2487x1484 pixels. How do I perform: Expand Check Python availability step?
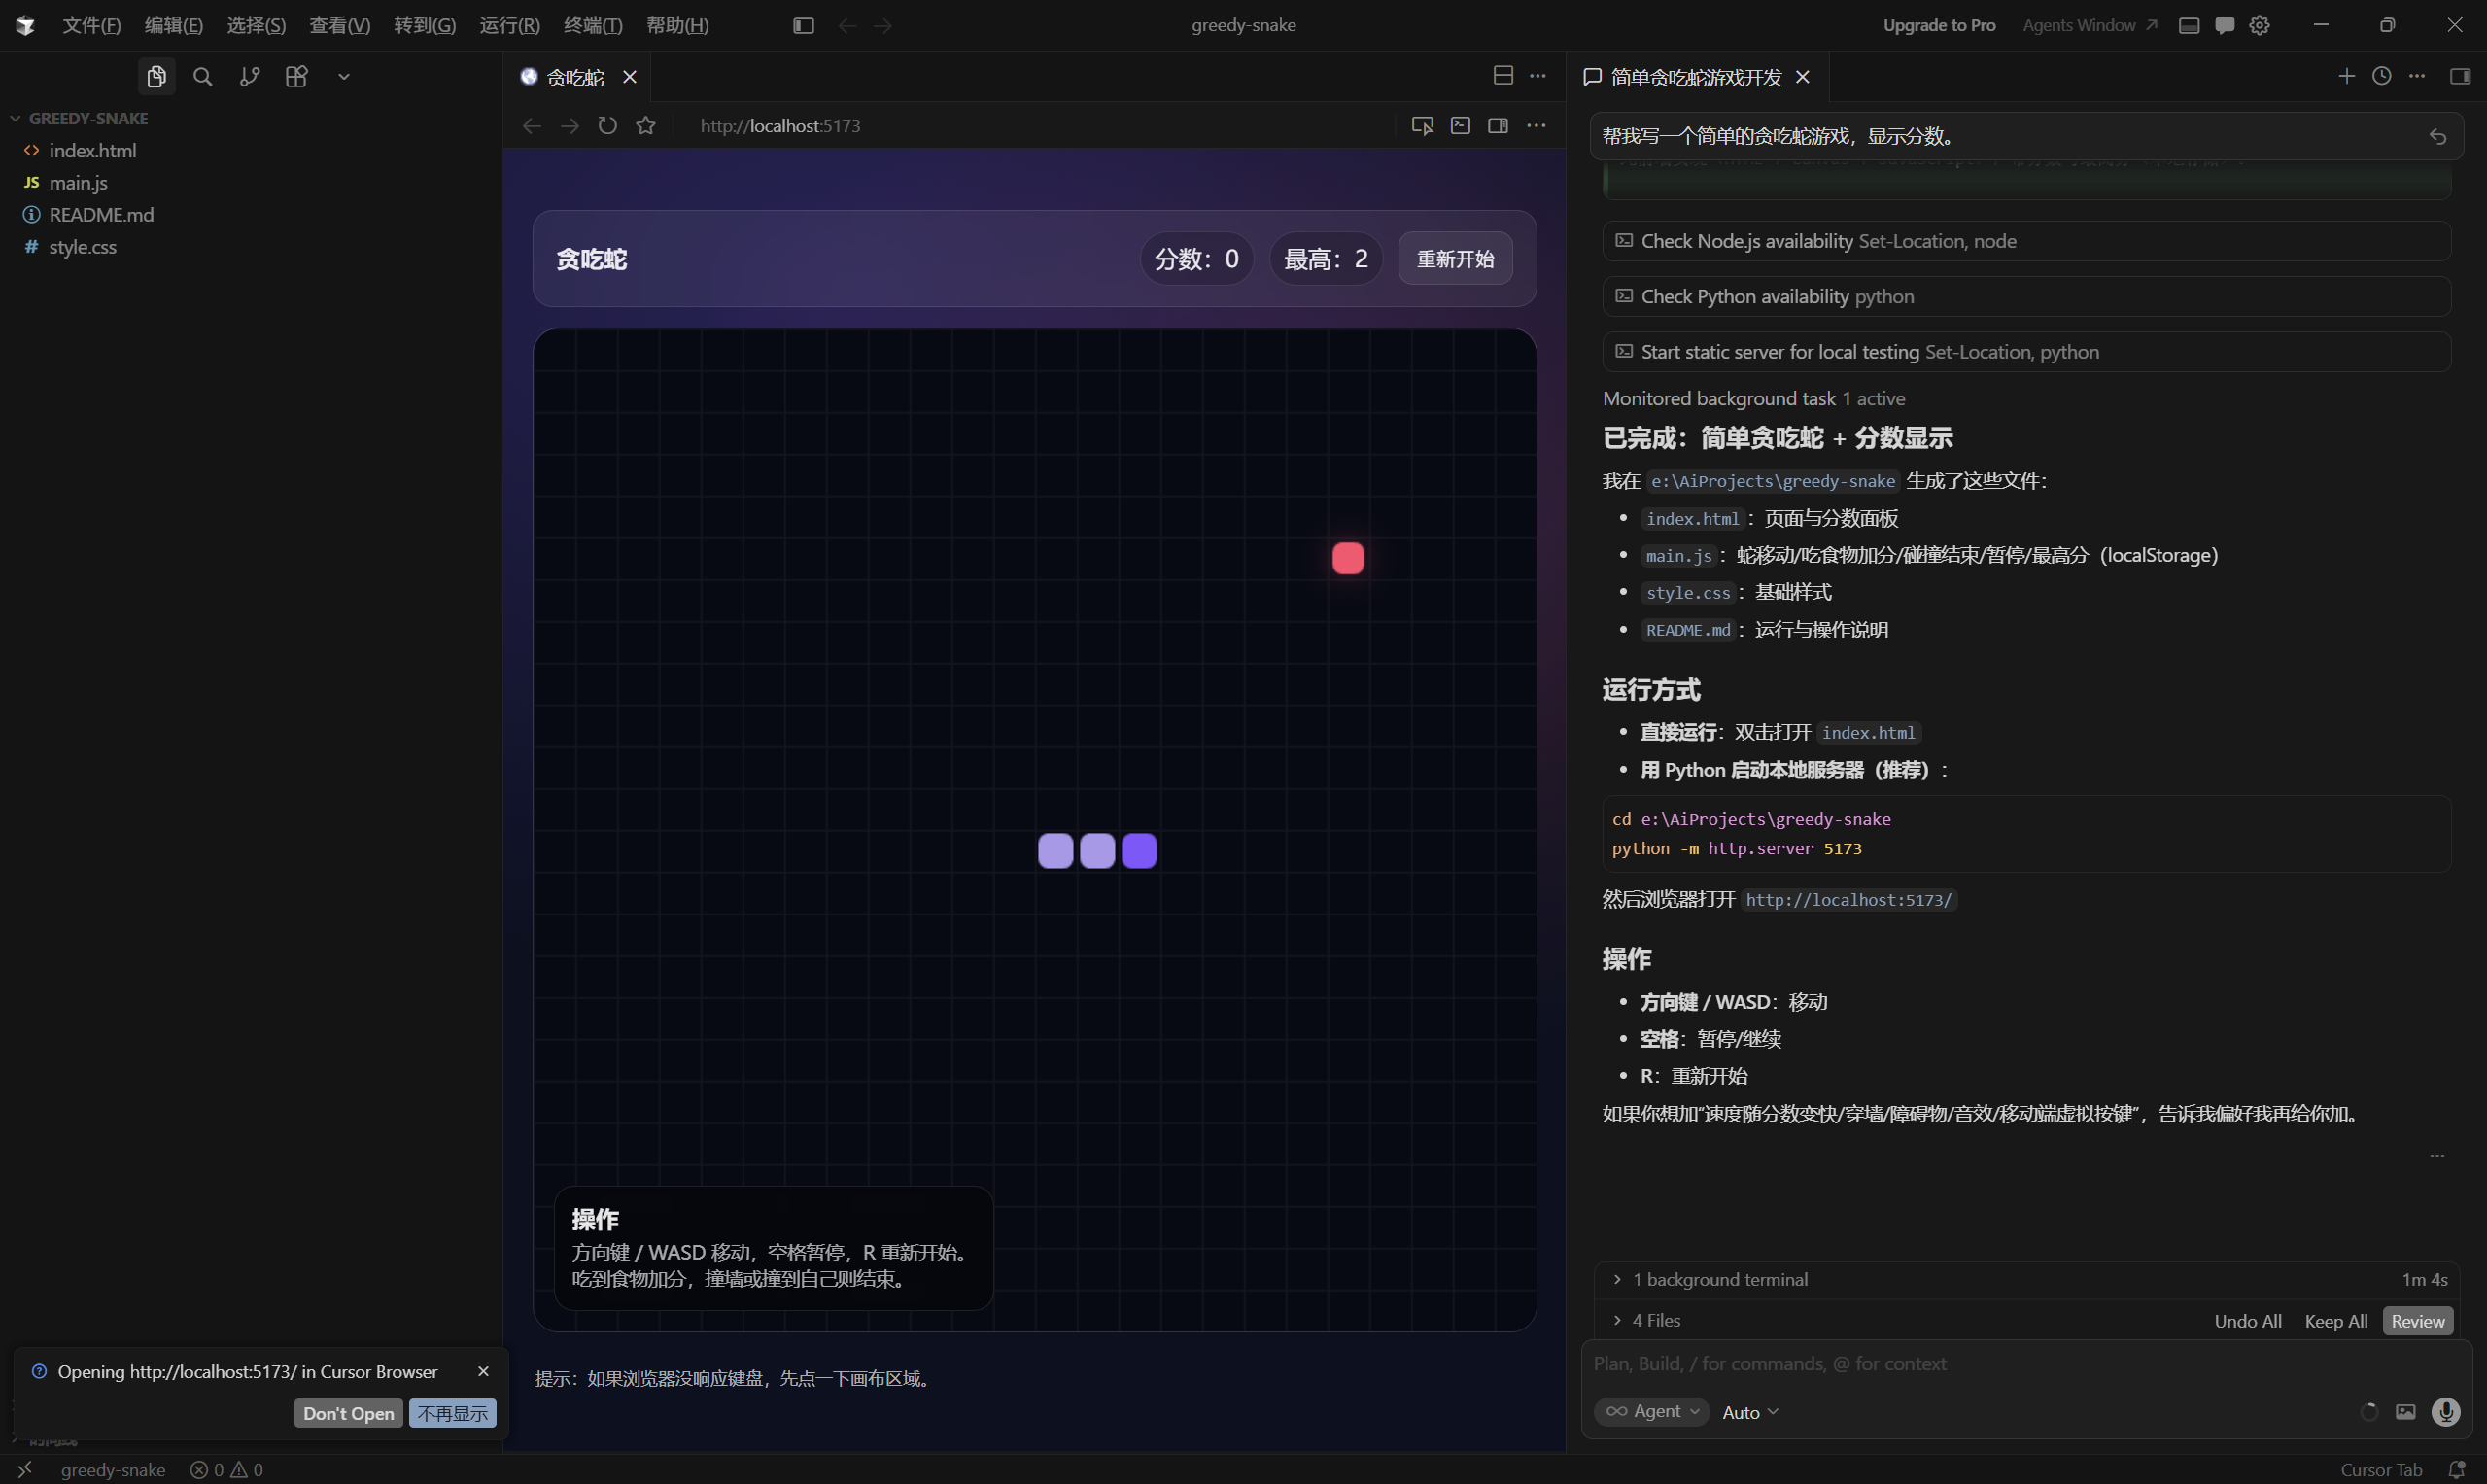click(x=2027, y=297)
